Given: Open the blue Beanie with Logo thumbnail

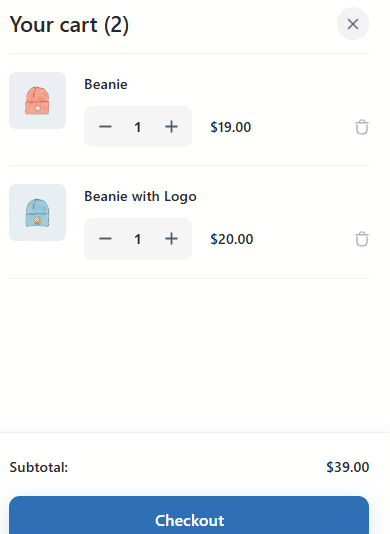Looking at the screenshot, I should pos(37,213).
